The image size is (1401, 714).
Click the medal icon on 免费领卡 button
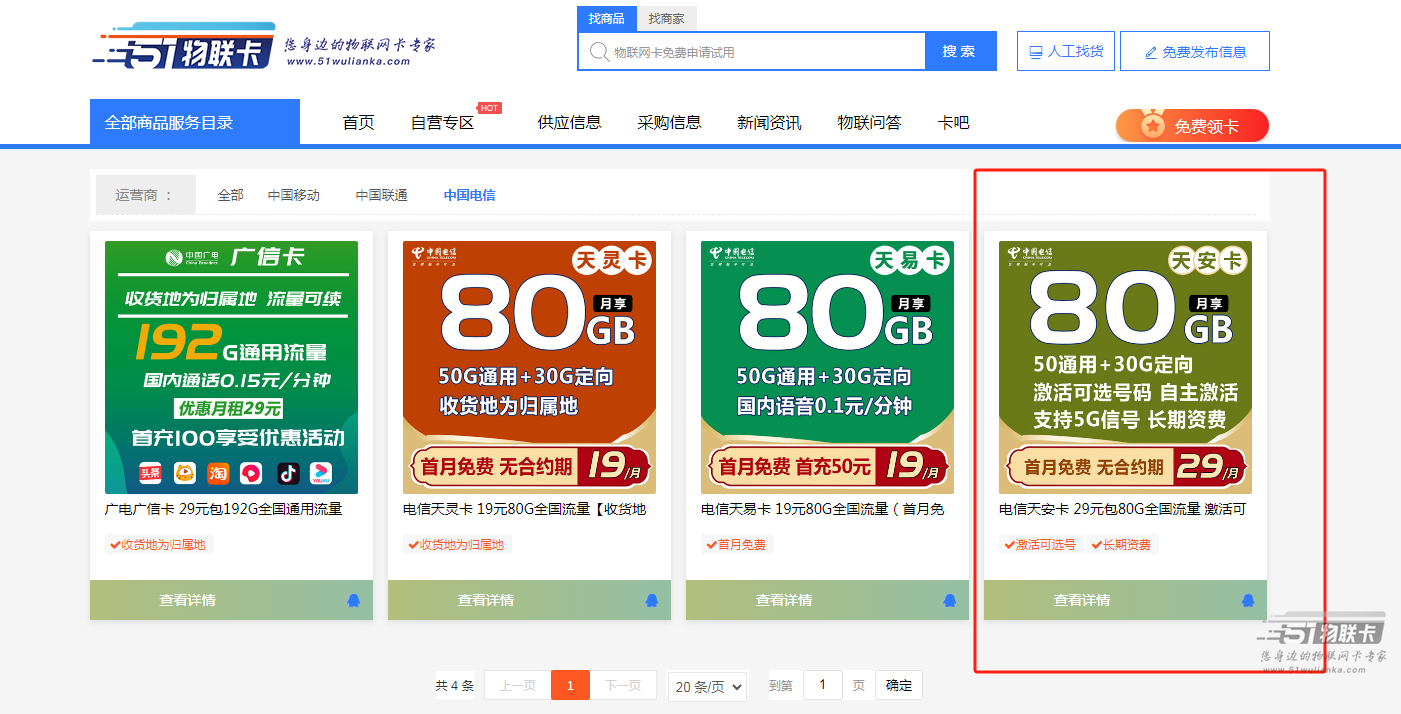point(1153,126)
